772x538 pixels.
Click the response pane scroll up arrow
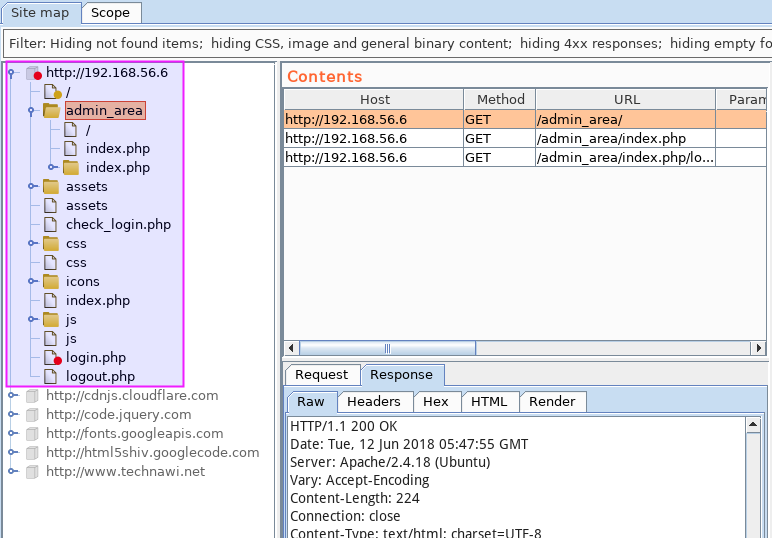pyautogui.click(x=753, y=425)
